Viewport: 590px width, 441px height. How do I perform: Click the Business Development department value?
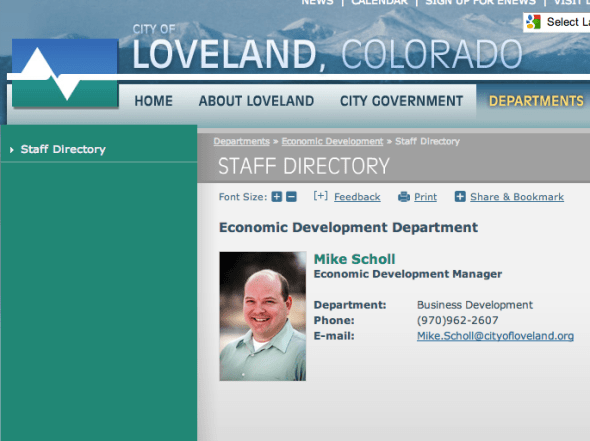(475, 305)
